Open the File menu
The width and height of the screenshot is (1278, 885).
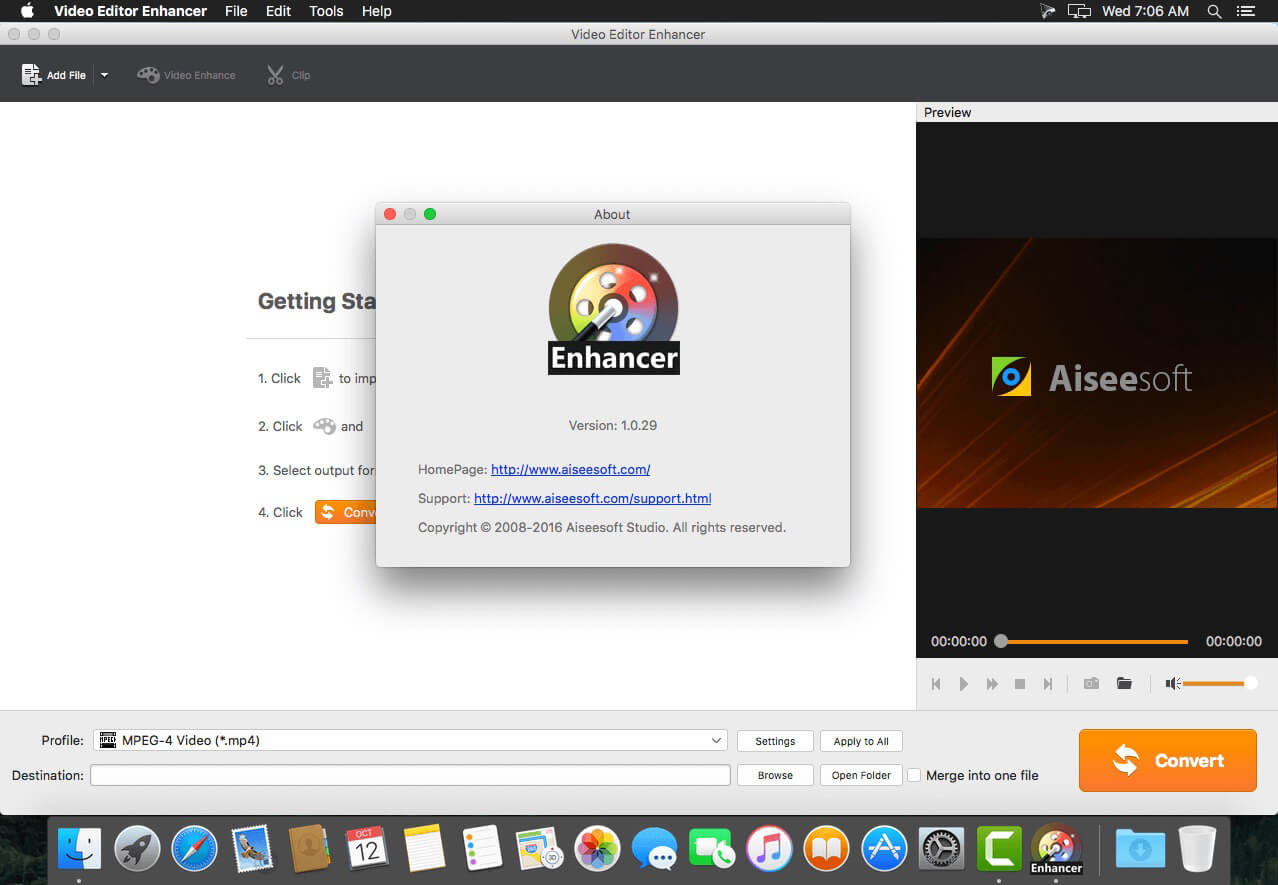point(236,11)
